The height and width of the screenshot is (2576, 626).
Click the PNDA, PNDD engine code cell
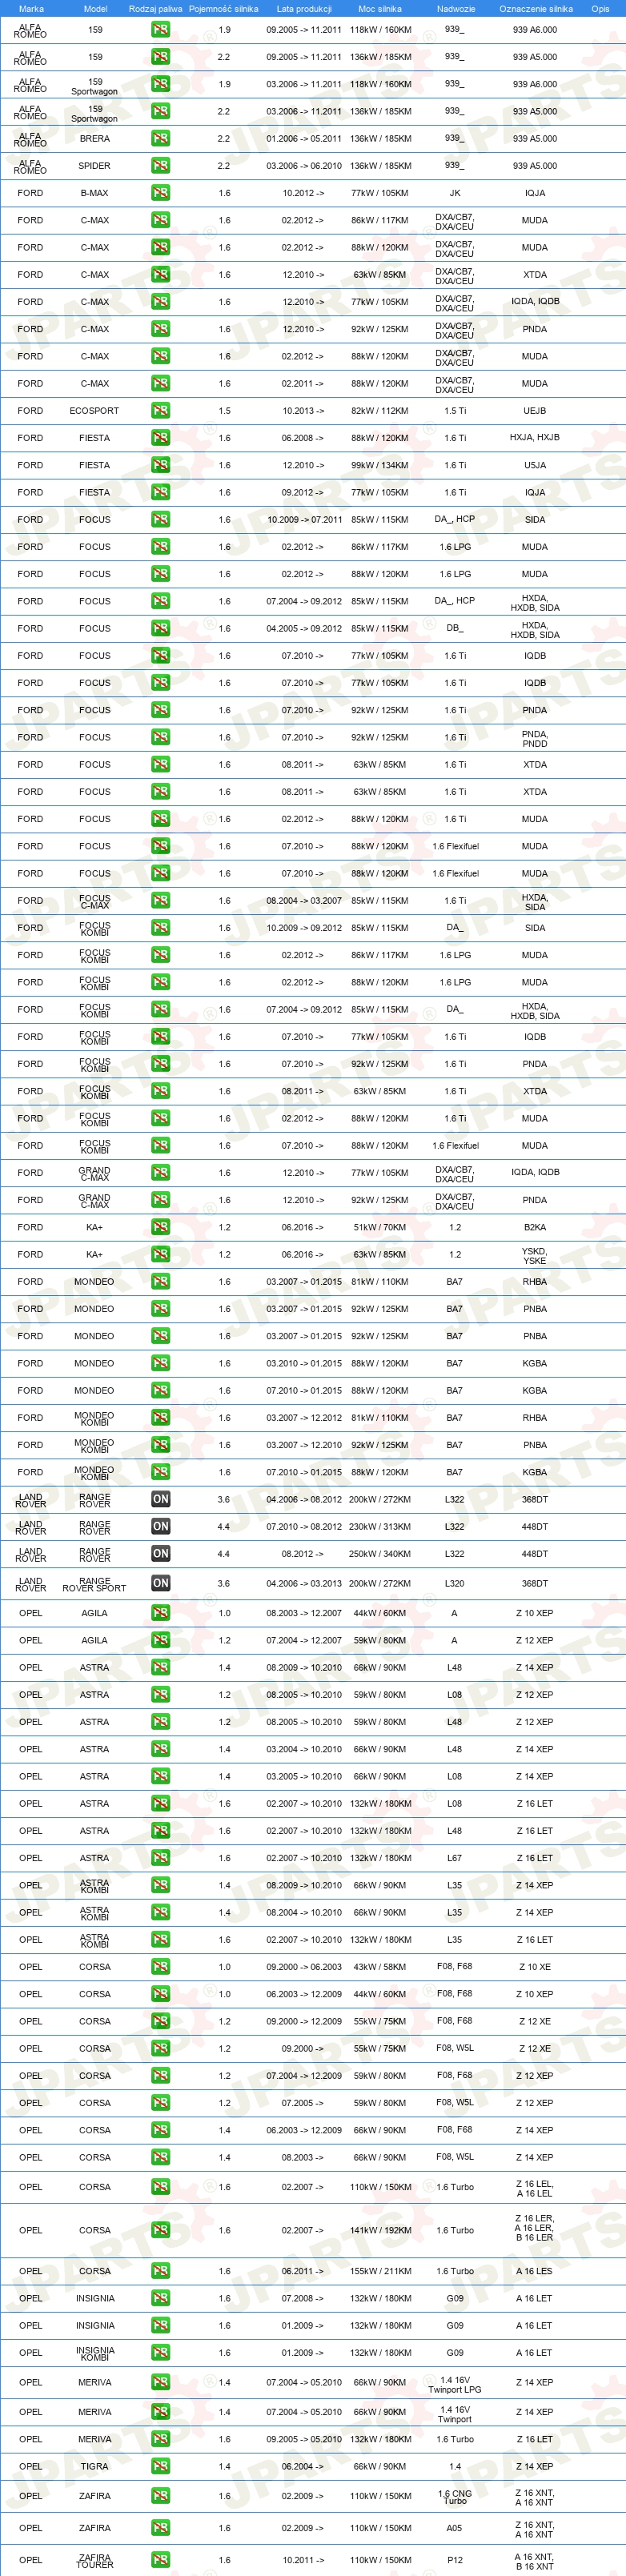[535, 738]
